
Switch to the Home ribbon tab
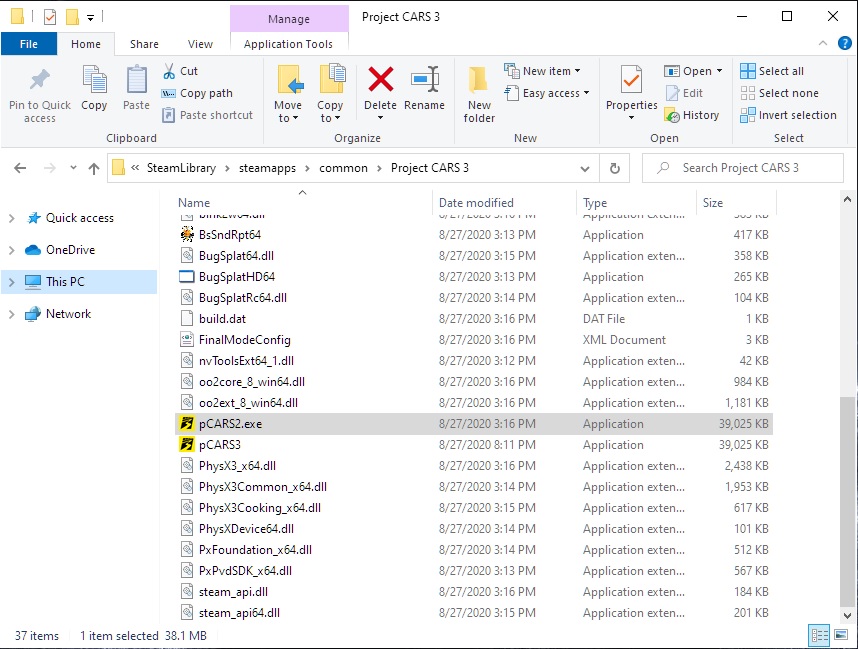pos(86,44)
